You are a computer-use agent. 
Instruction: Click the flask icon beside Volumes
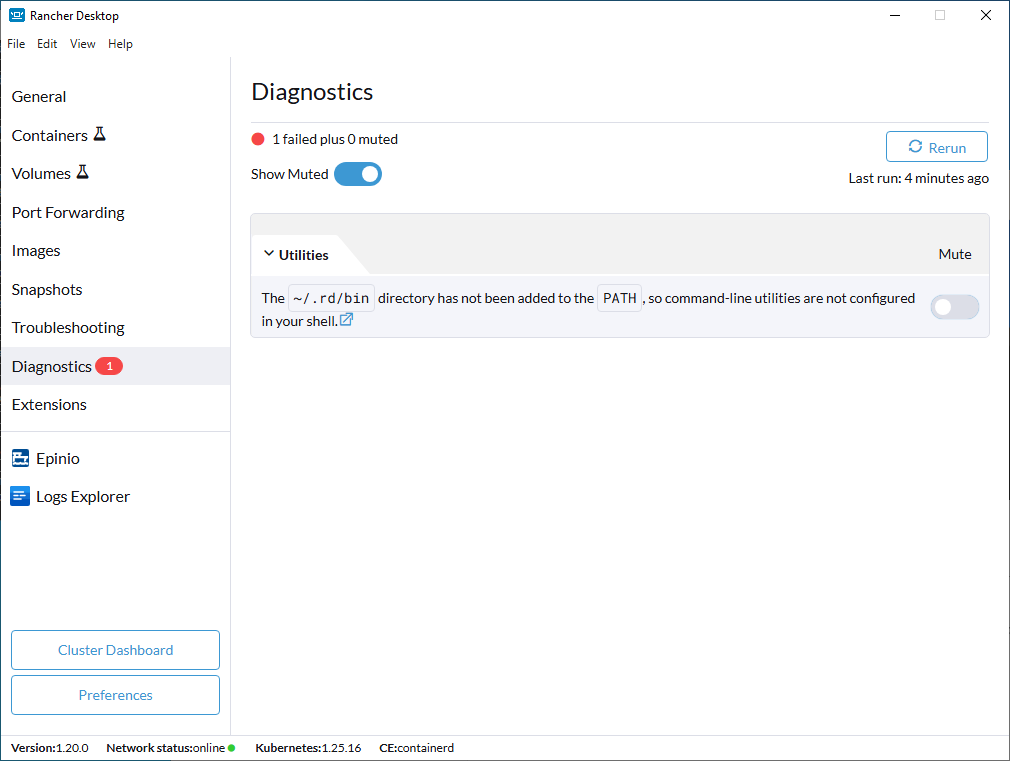(82, 172)
